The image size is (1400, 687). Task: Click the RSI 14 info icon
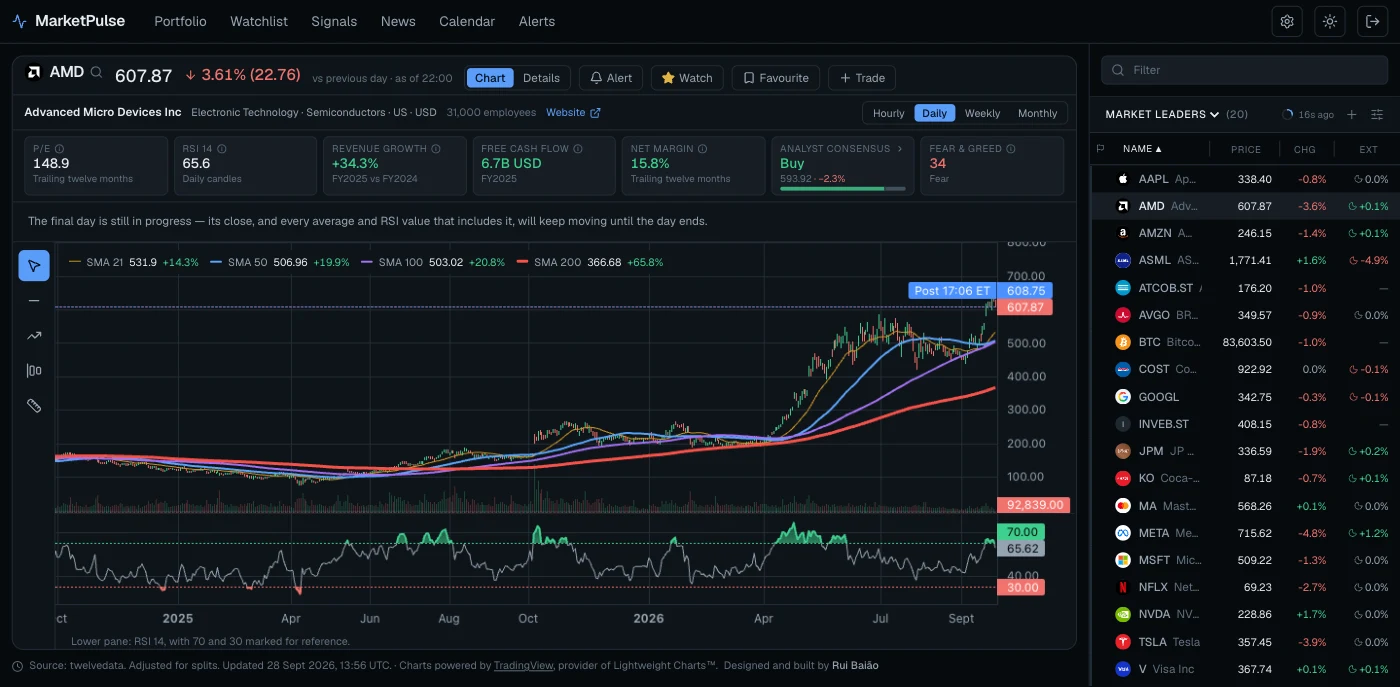tap(222, 149)
